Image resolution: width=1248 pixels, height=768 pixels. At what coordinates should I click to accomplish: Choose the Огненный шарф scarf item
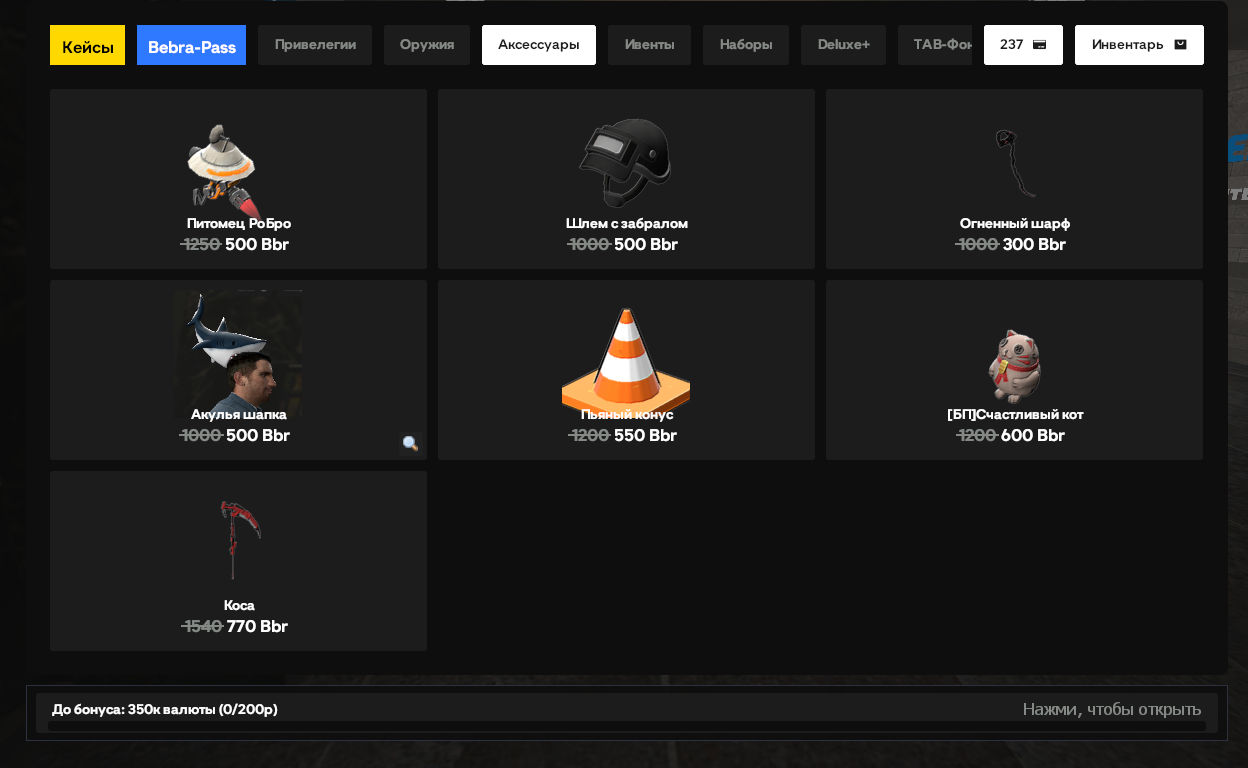[x=1014, y=179]
